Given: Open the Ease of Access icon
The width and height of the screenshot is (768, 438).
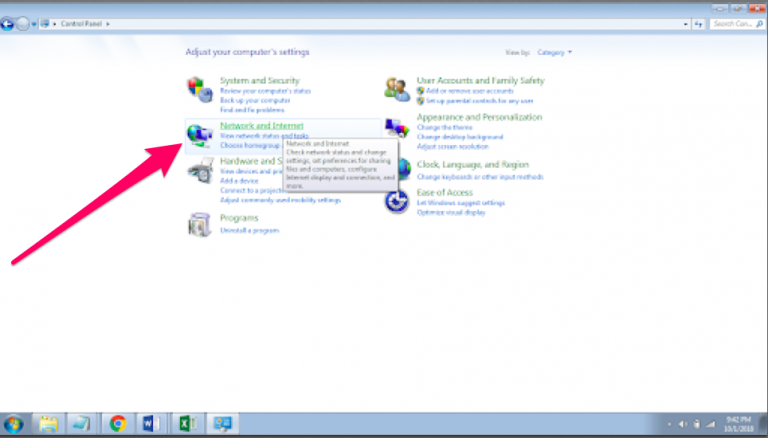Looking at the screenshot, I should (x=397, y=202).
